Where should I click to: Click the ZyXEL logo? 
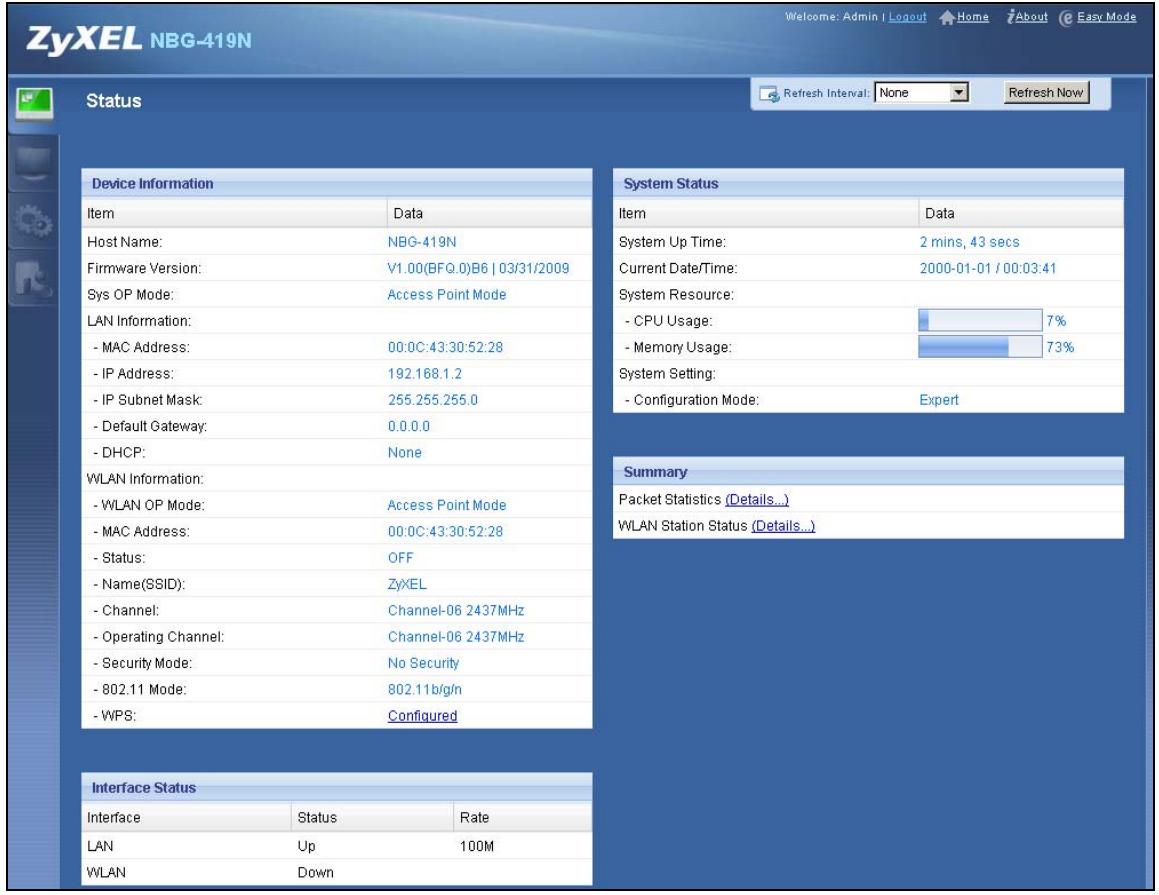tap(84, 39)
